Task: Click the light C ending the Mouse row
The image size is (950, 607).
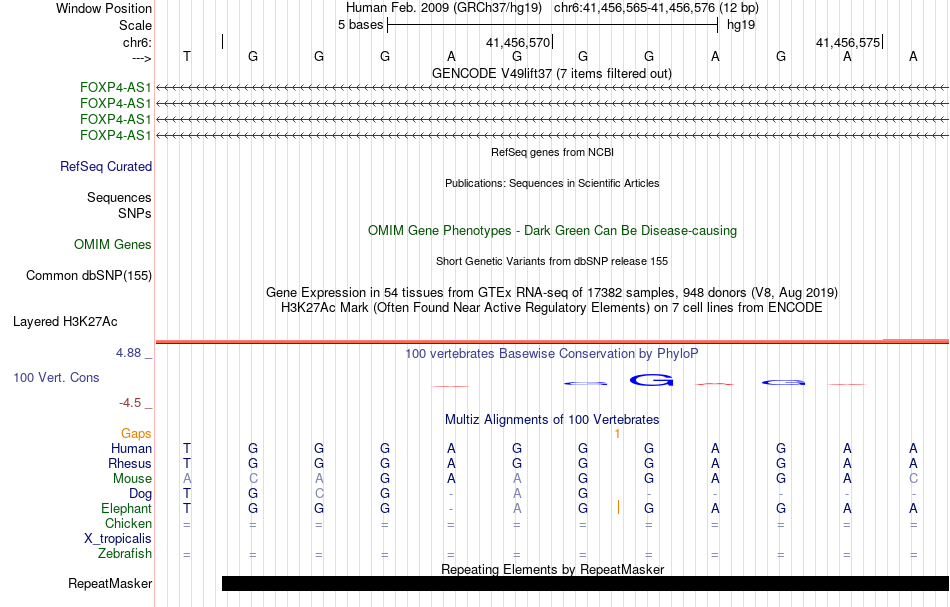Action: [913, 479]
